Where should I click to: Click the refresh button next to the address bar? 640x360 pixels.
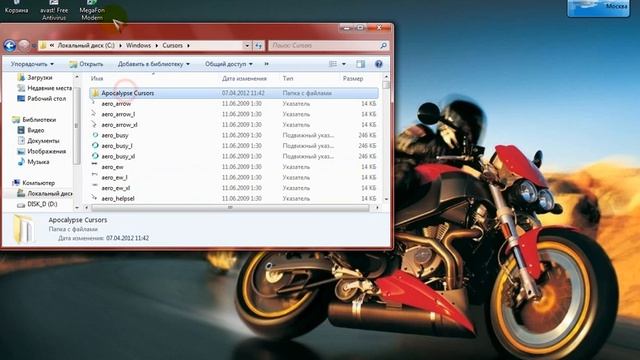click(258, 46)
